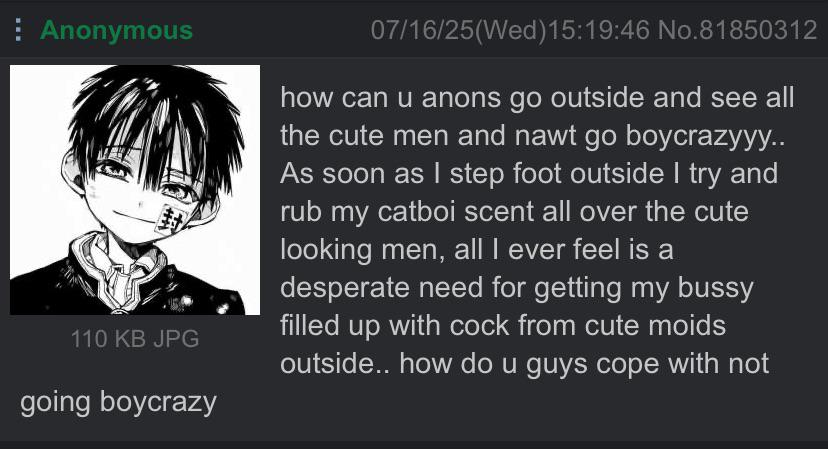Click the final line "going boycrazy"
This screenshot has width=828, height=449.
[118, 403]
